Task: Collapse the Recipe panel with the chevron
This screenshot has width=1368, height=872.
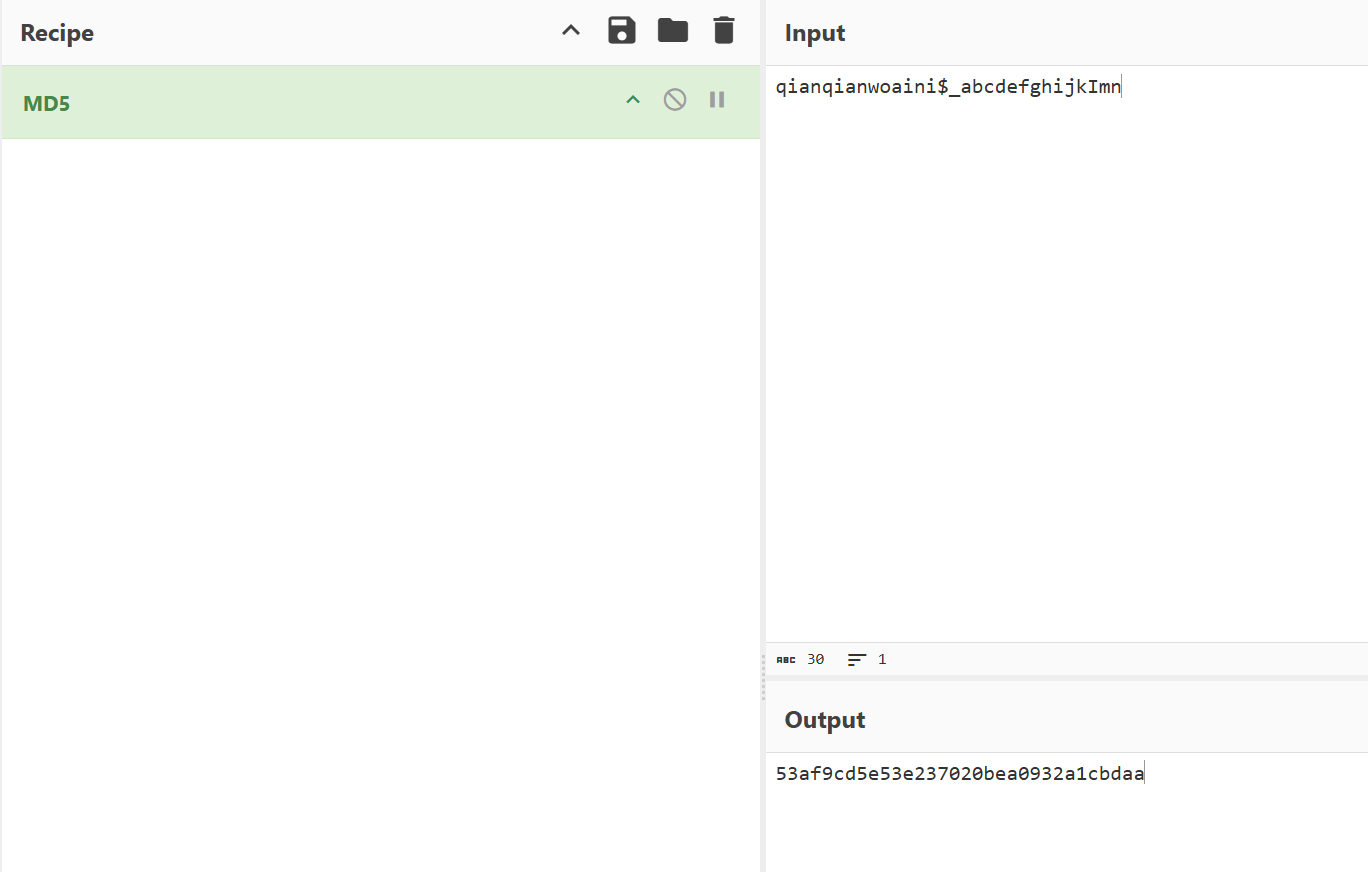Action: click(571, 31)
